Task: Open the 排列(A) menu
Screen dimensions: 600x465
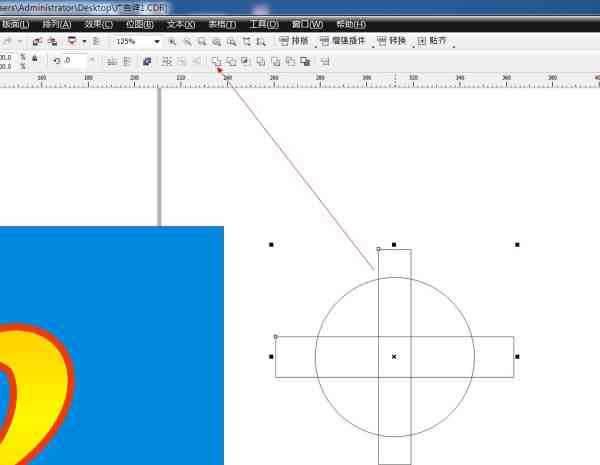Action: coord(57,24)
